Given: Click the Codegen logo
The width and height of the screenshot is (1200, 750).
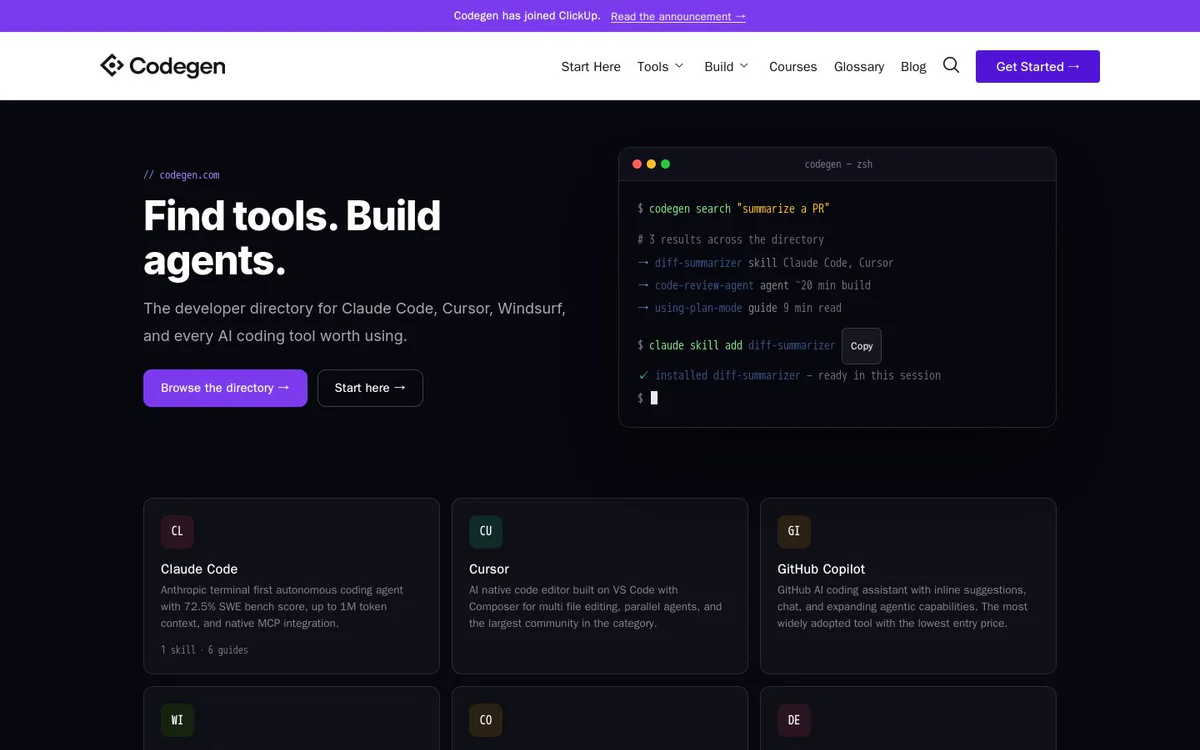Looking at the screenshot, I should 162,66.
